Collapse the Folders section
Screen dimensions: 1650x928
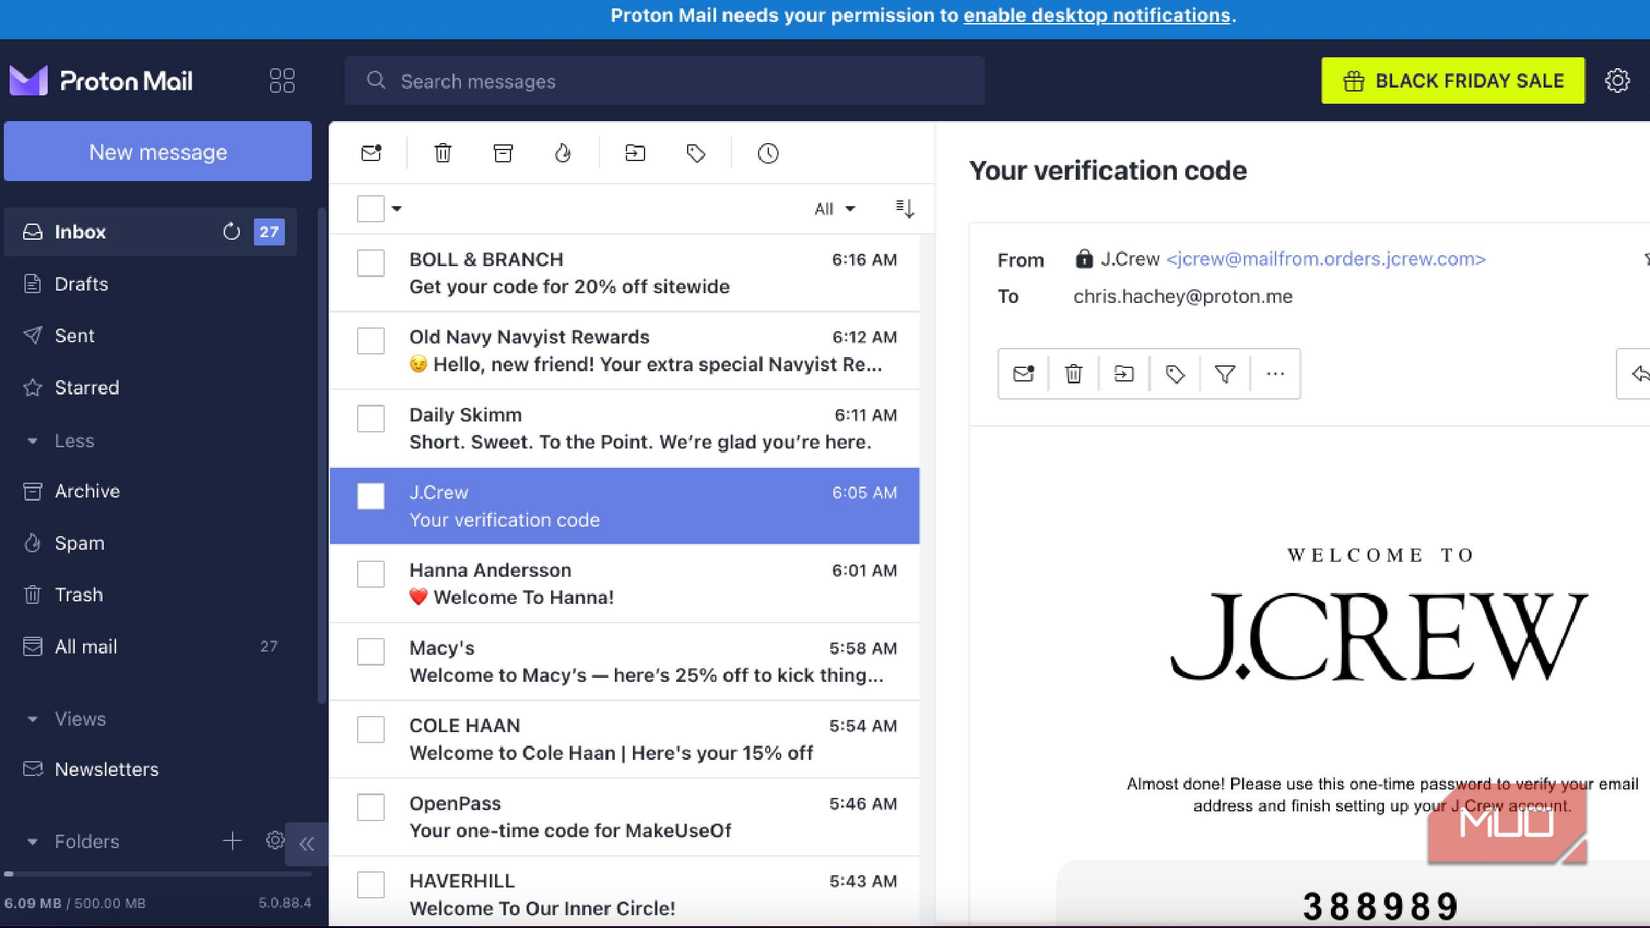33,841
